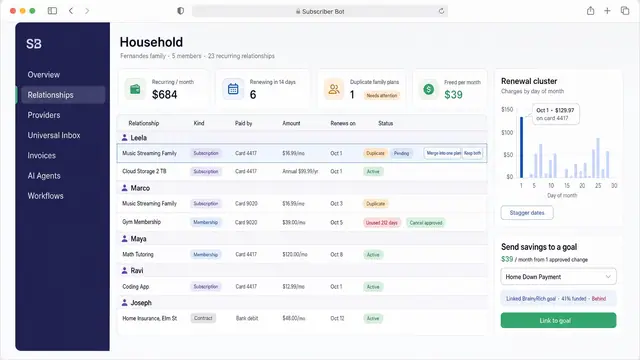
Task: Click the dollar icon on Freed card
Action: pyautogui.click(x=429, y=89)
